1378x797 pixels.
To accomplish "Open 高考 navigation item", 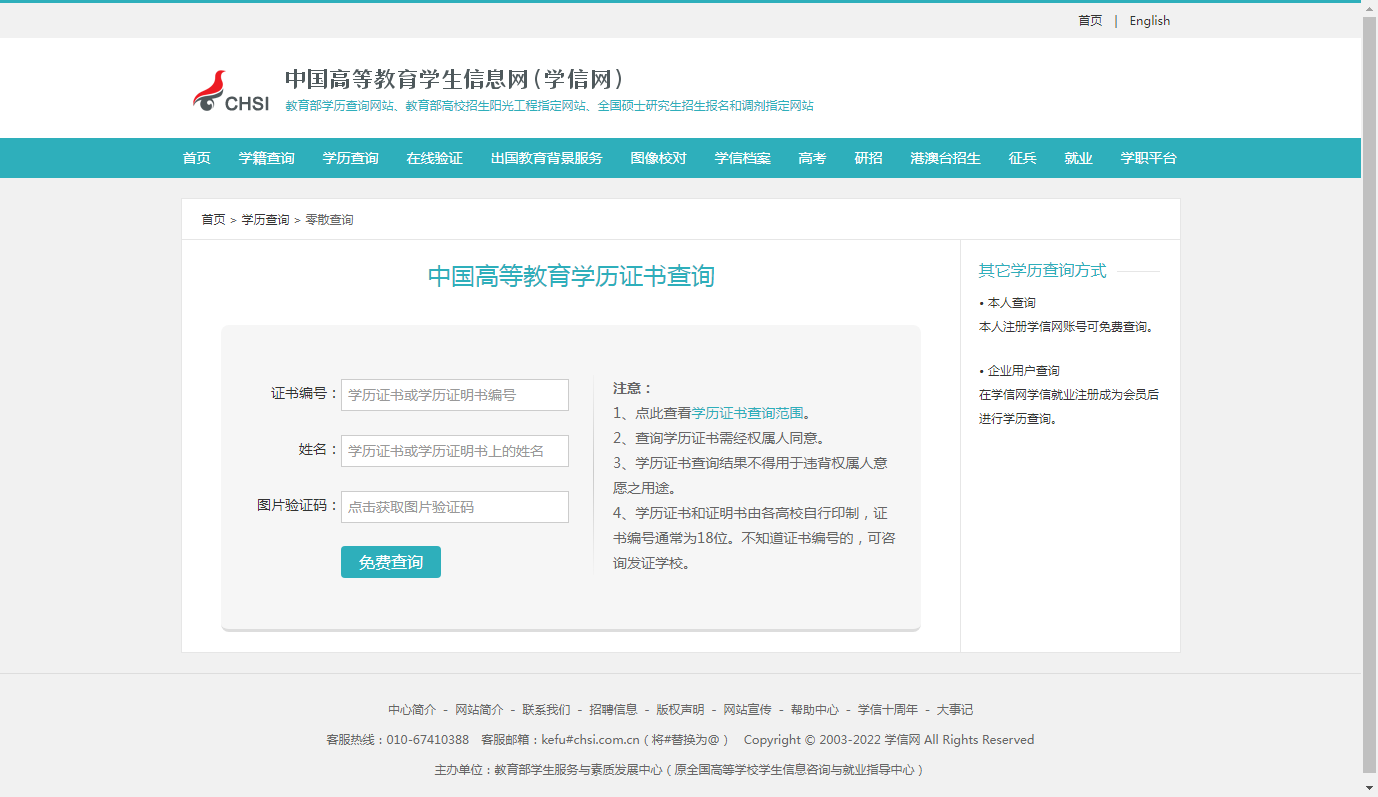I will 813,158.
